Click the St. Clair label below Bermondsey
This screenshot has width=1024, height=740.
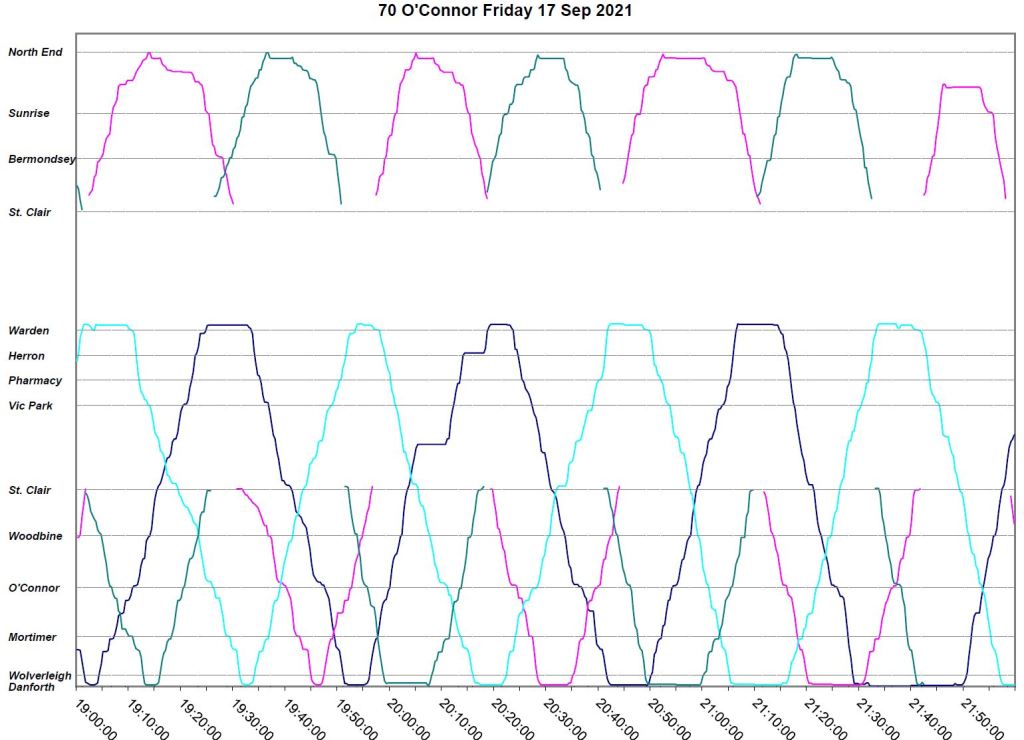coord(29,213)
